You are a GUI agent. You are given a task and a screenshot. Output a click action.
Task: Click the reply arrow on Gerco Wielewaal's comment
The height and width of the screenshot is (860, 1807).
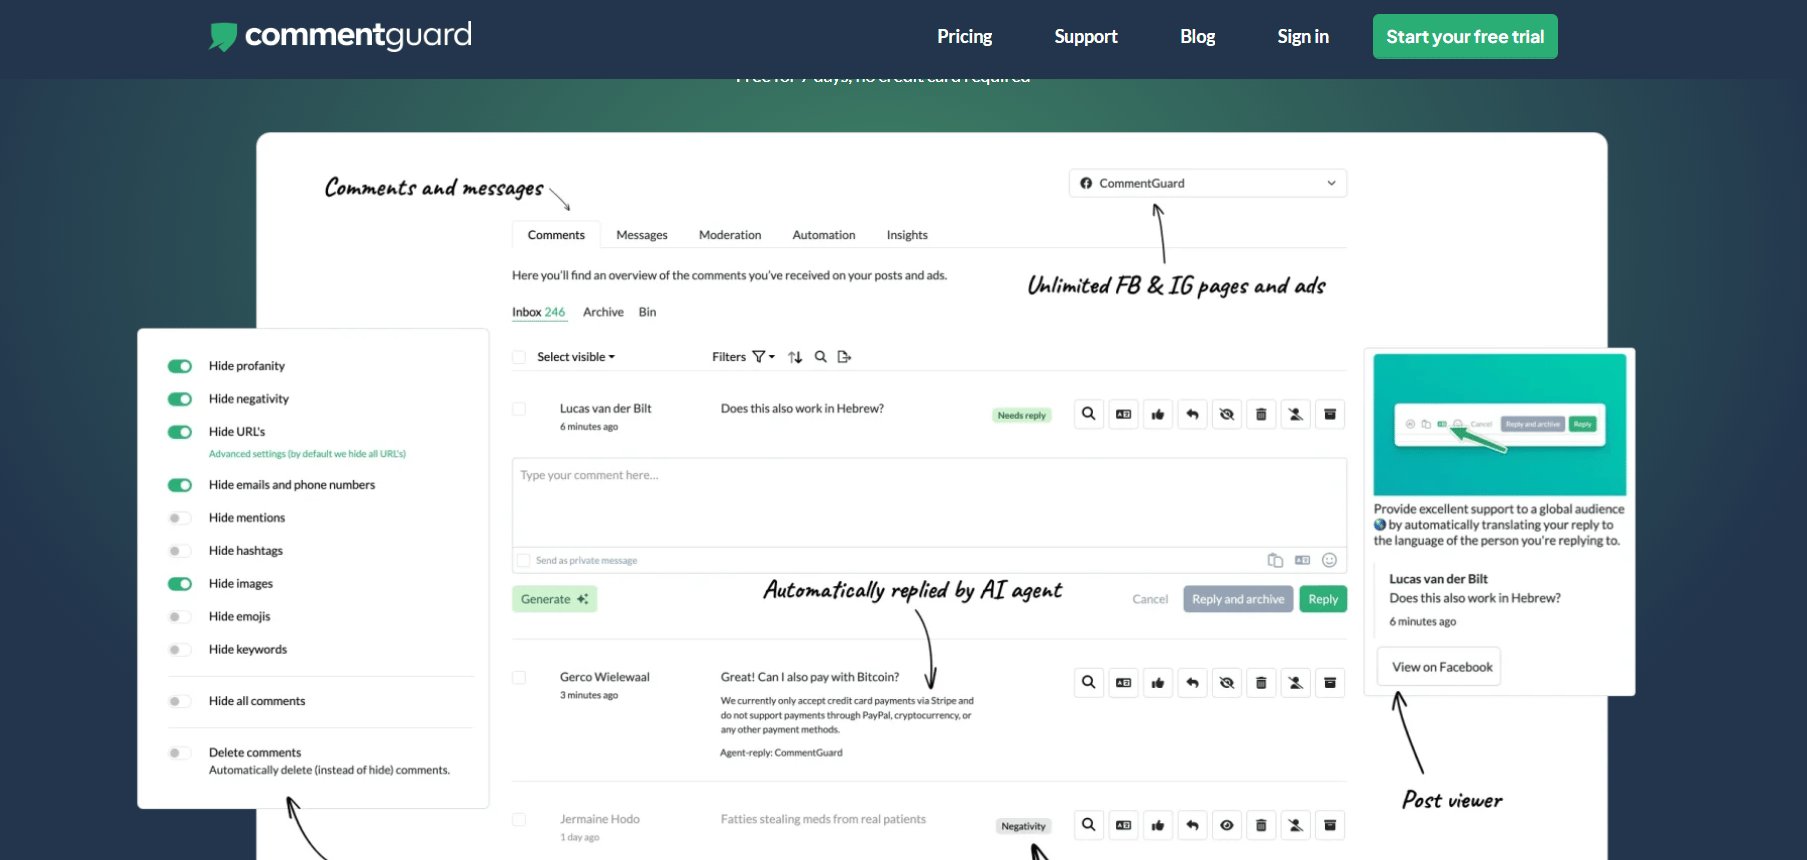1192,683
